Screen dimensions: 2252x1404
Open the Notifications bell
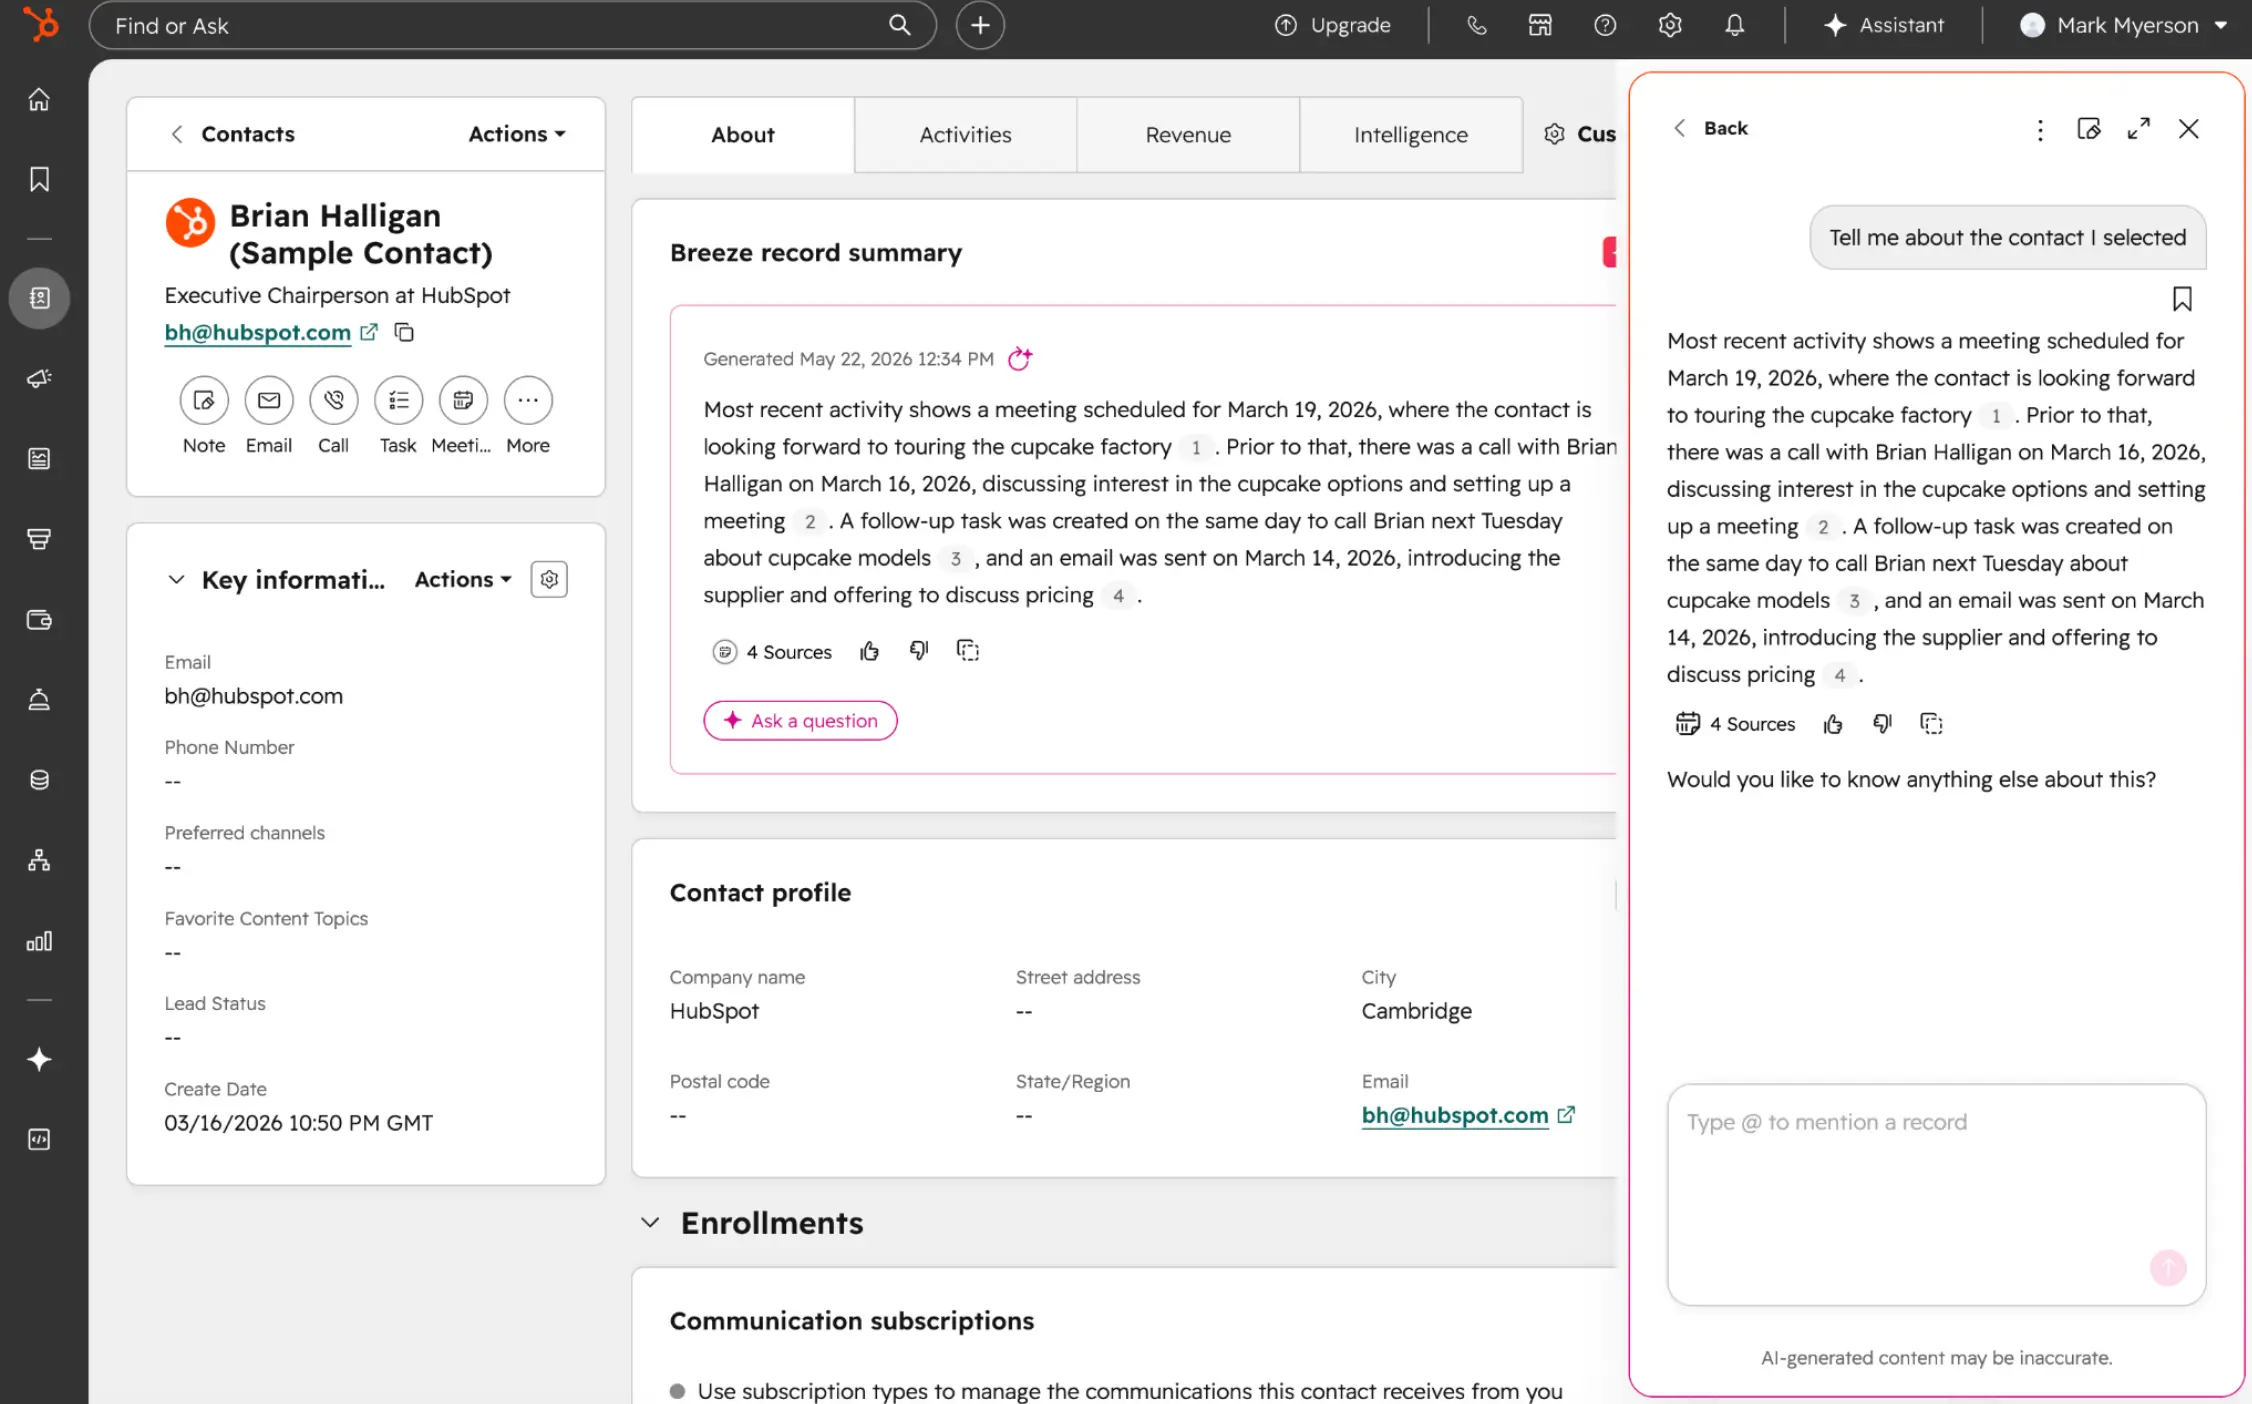coord(1735,25)
